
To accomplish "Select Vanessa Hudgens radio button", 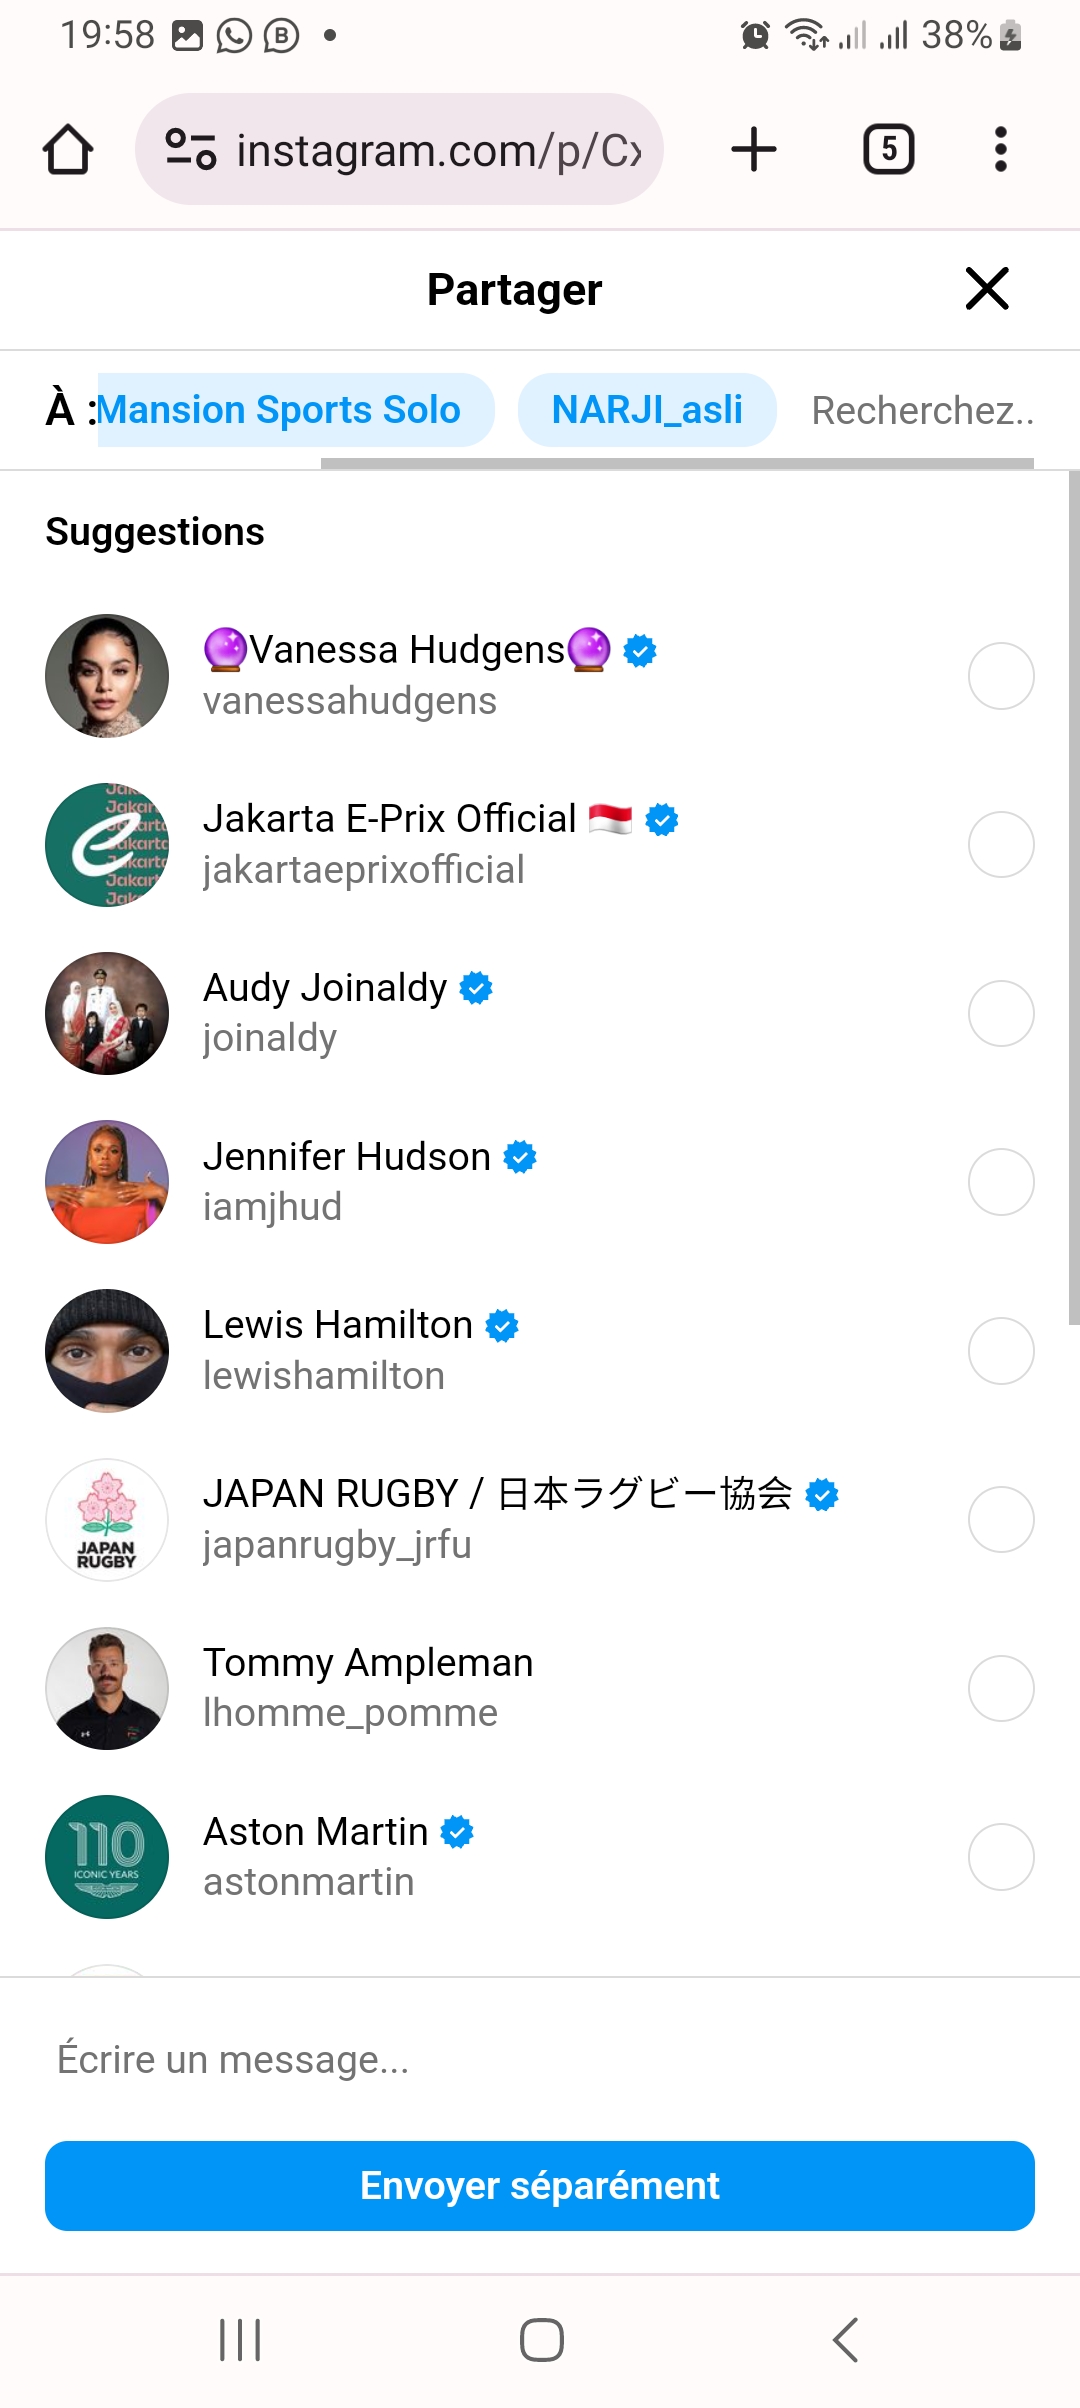I will click(x=1000, y=676).
